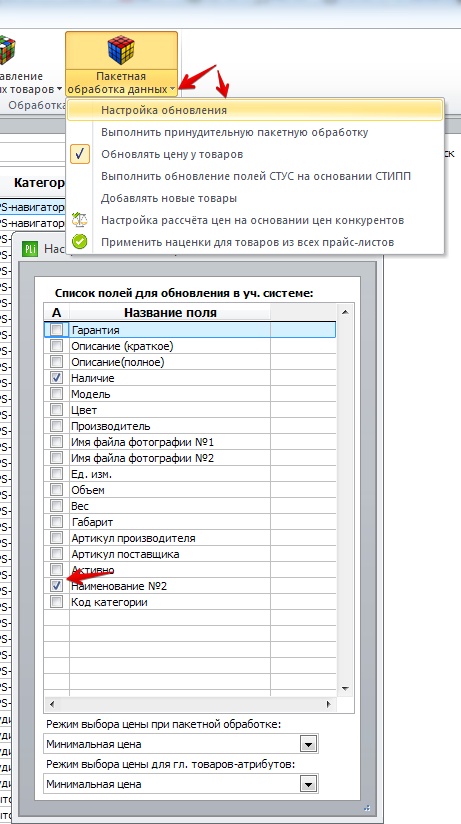Click the green PLi window icon
This screenshot has height=824, width=461.
pyautogui.click(x=30, y=249)
